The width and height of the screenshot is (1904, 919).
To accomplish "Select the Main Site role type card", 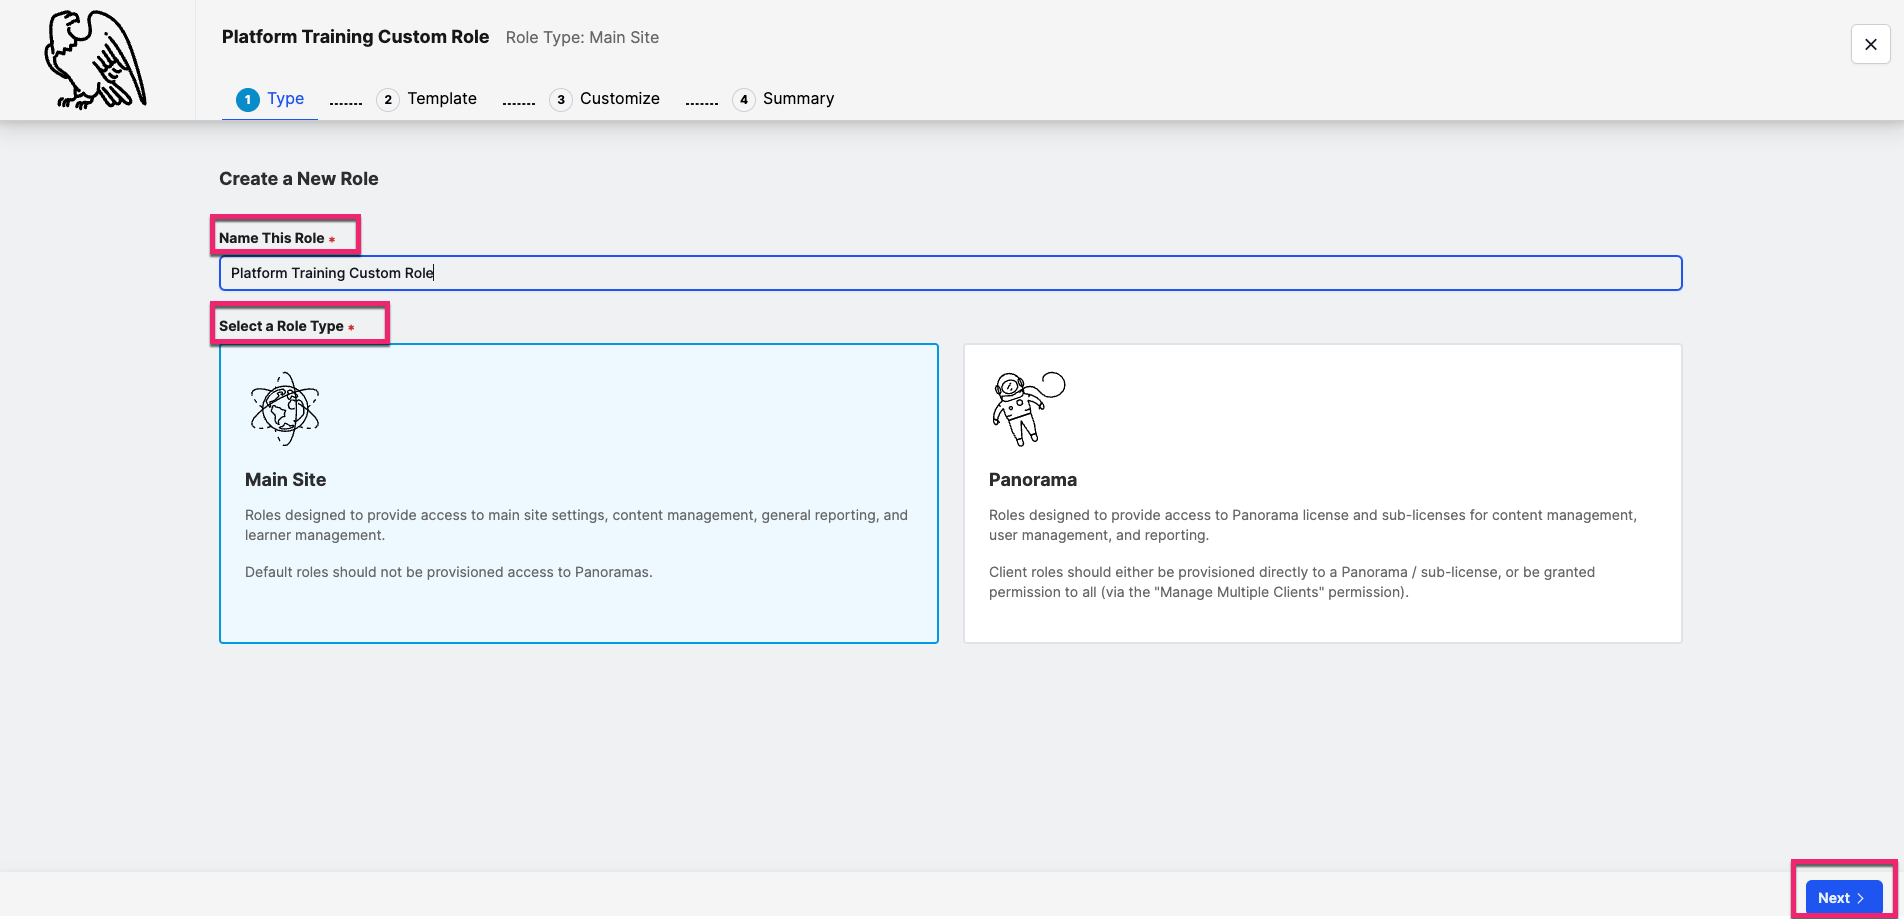I will [x=579, y=493].
